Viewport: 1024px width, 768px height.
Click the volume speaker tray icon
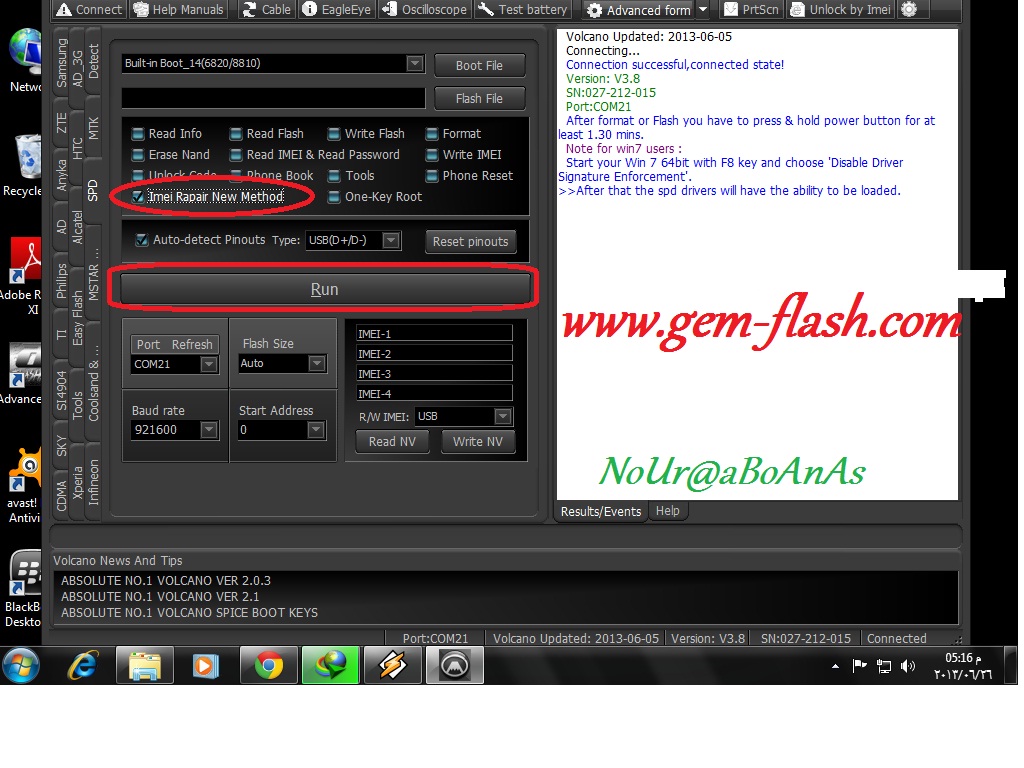[x=907, y=666]
